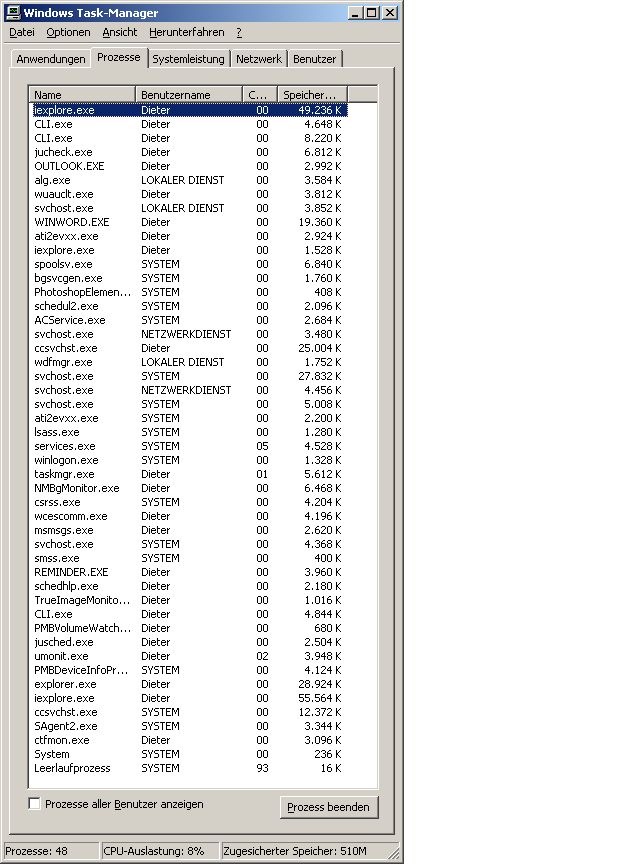Click the Task-Manager title bar icon
640x864 pixels.
pyautogui.click(x=12, y=13)
